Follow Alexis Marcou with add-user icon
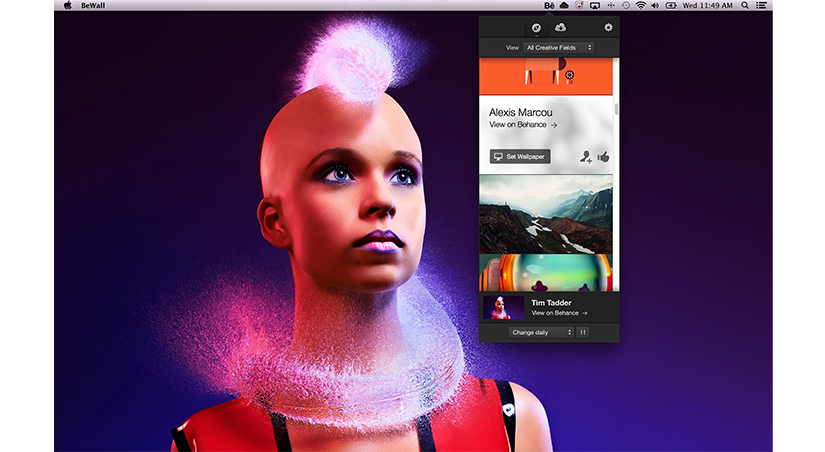The width and height of the screenshot is (825, 452). point(586,157)
